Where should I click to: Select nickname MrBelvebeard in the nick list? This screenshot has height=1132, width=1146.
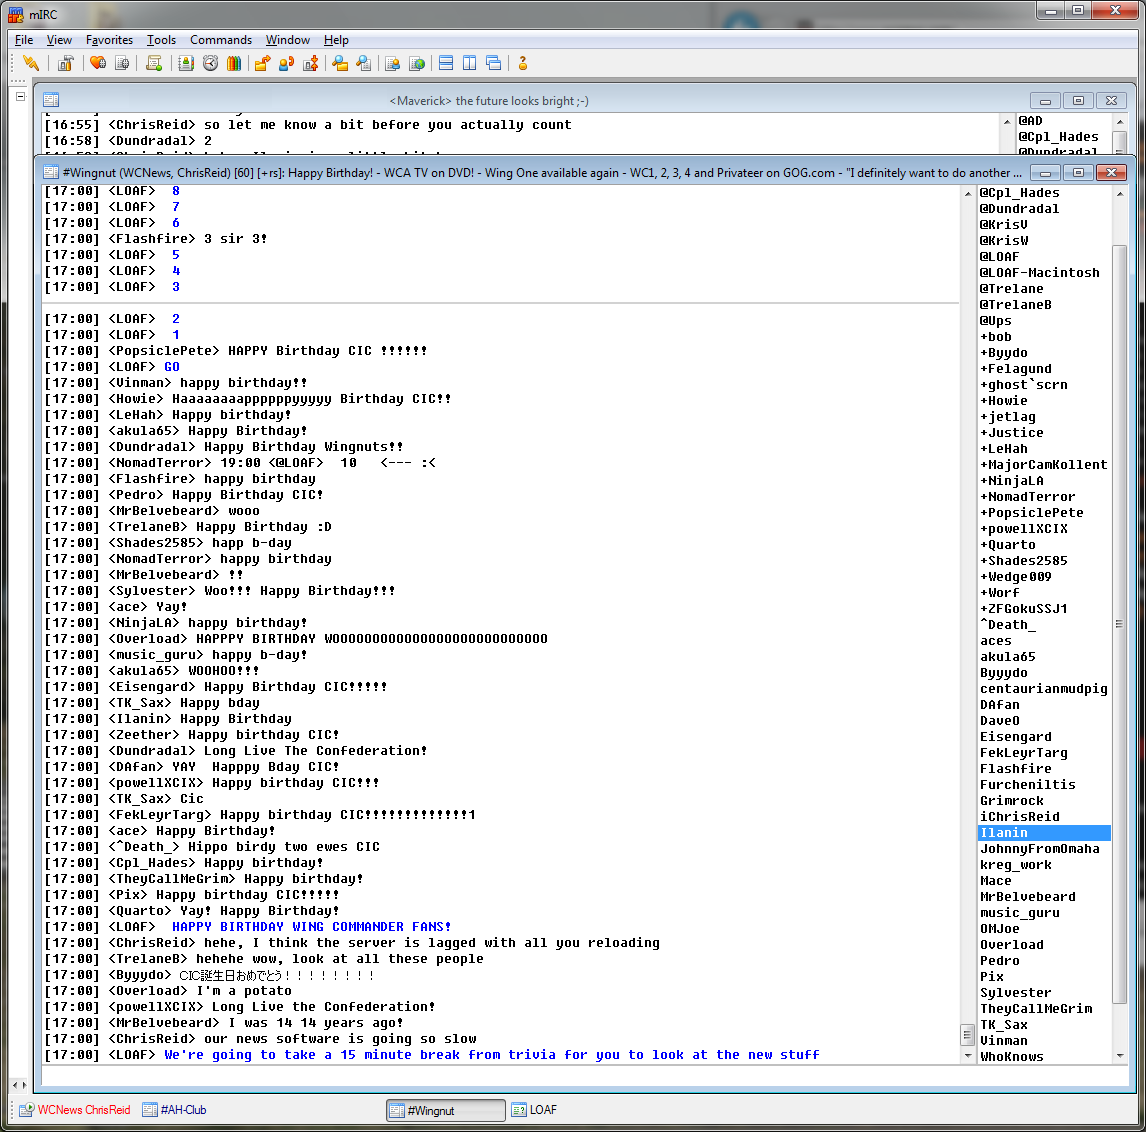tap(1028, 897)
